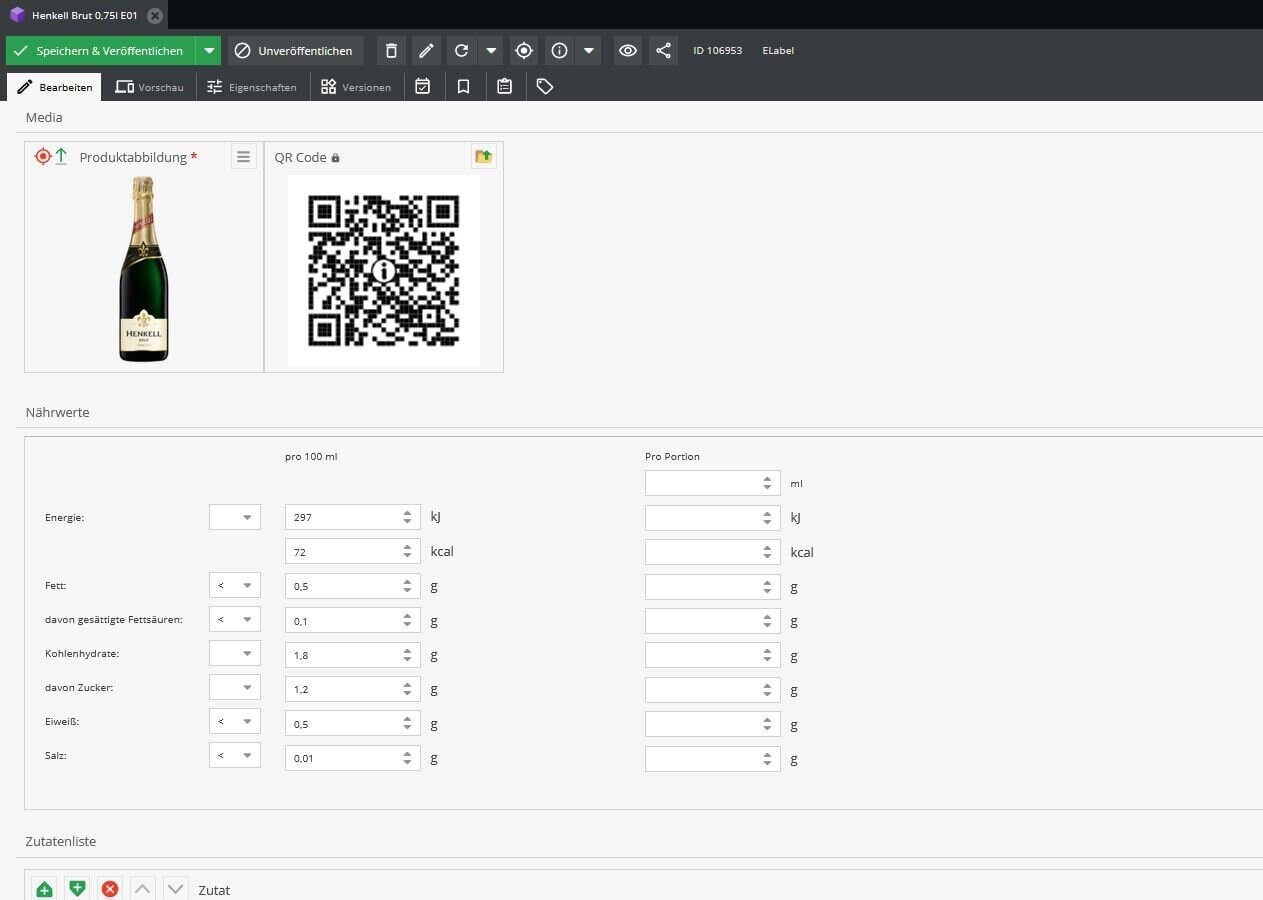Open the Fett operator dropdown
The image size is (1263, 900).
(235, 586)
